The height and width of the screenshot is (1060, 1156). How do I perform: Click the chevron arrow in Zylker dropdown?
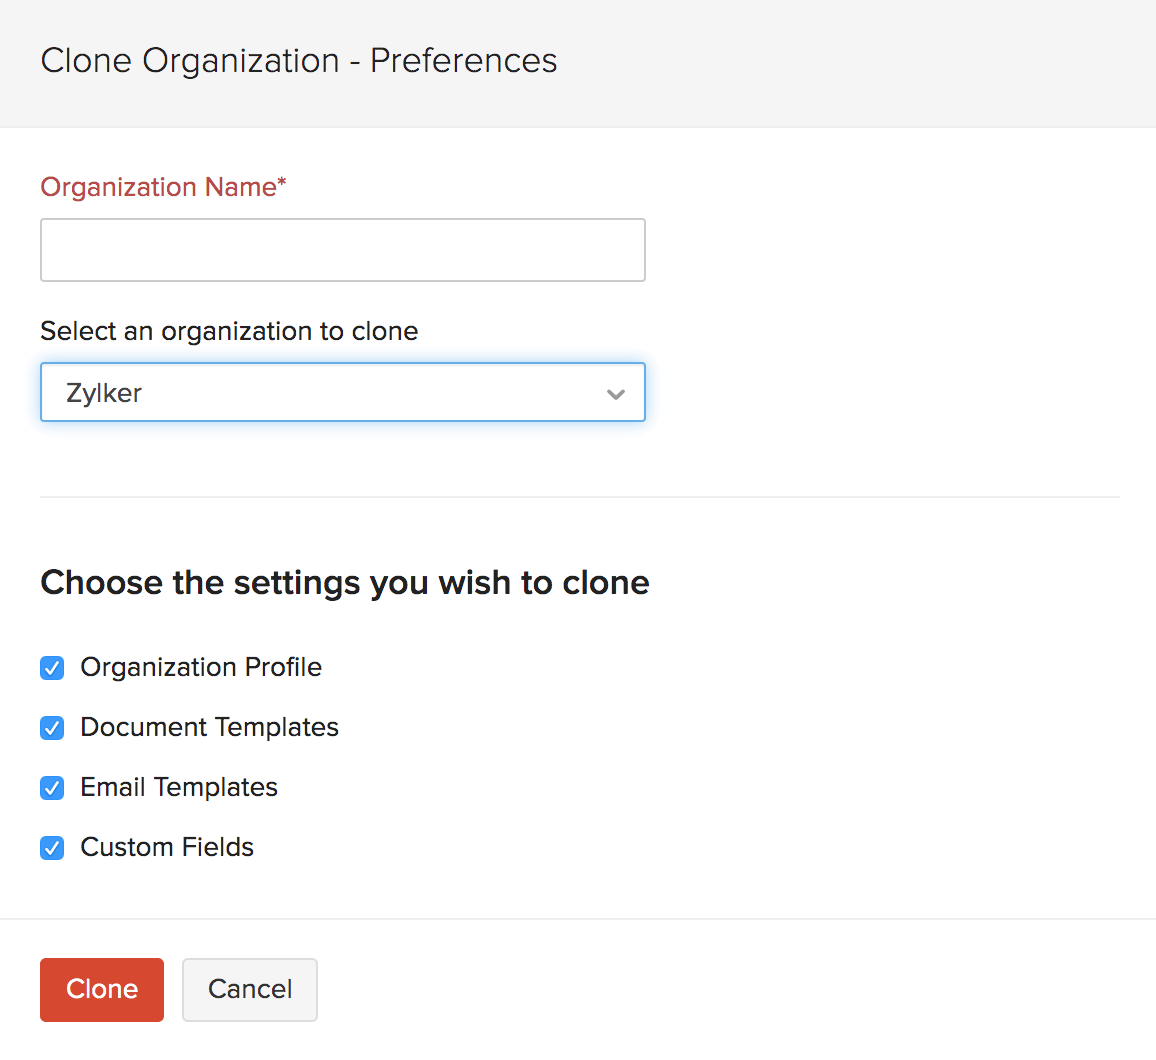(x=616, y=394)
